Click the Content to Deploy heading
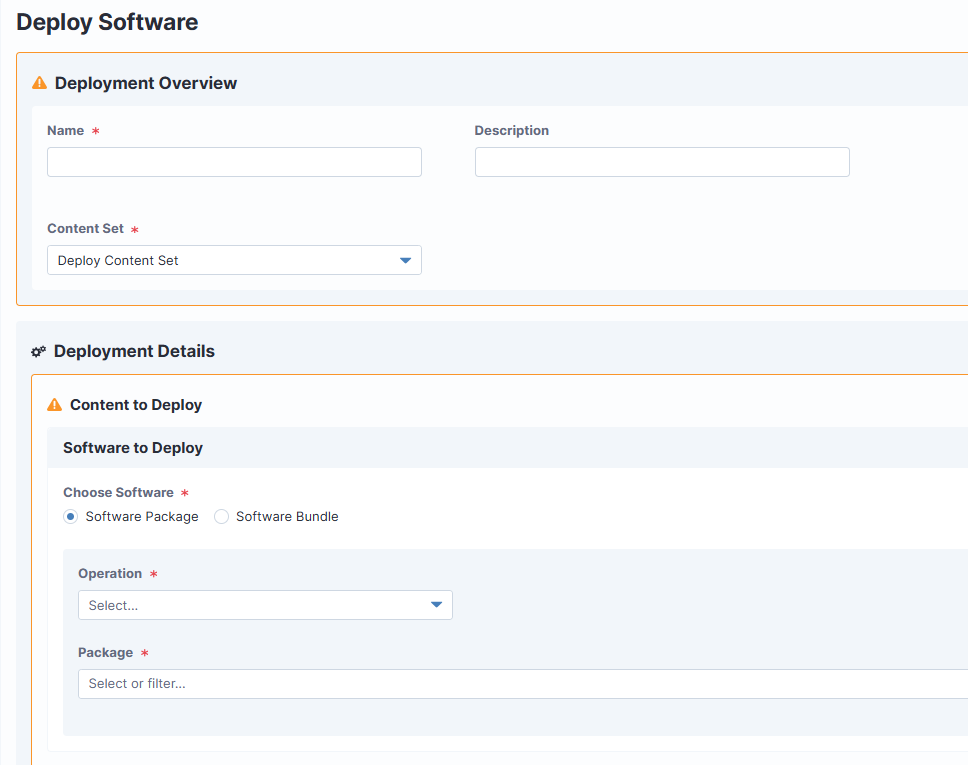The width and height of the screenshot is (968, 765). pyautogui.click(x=136, y=405)
